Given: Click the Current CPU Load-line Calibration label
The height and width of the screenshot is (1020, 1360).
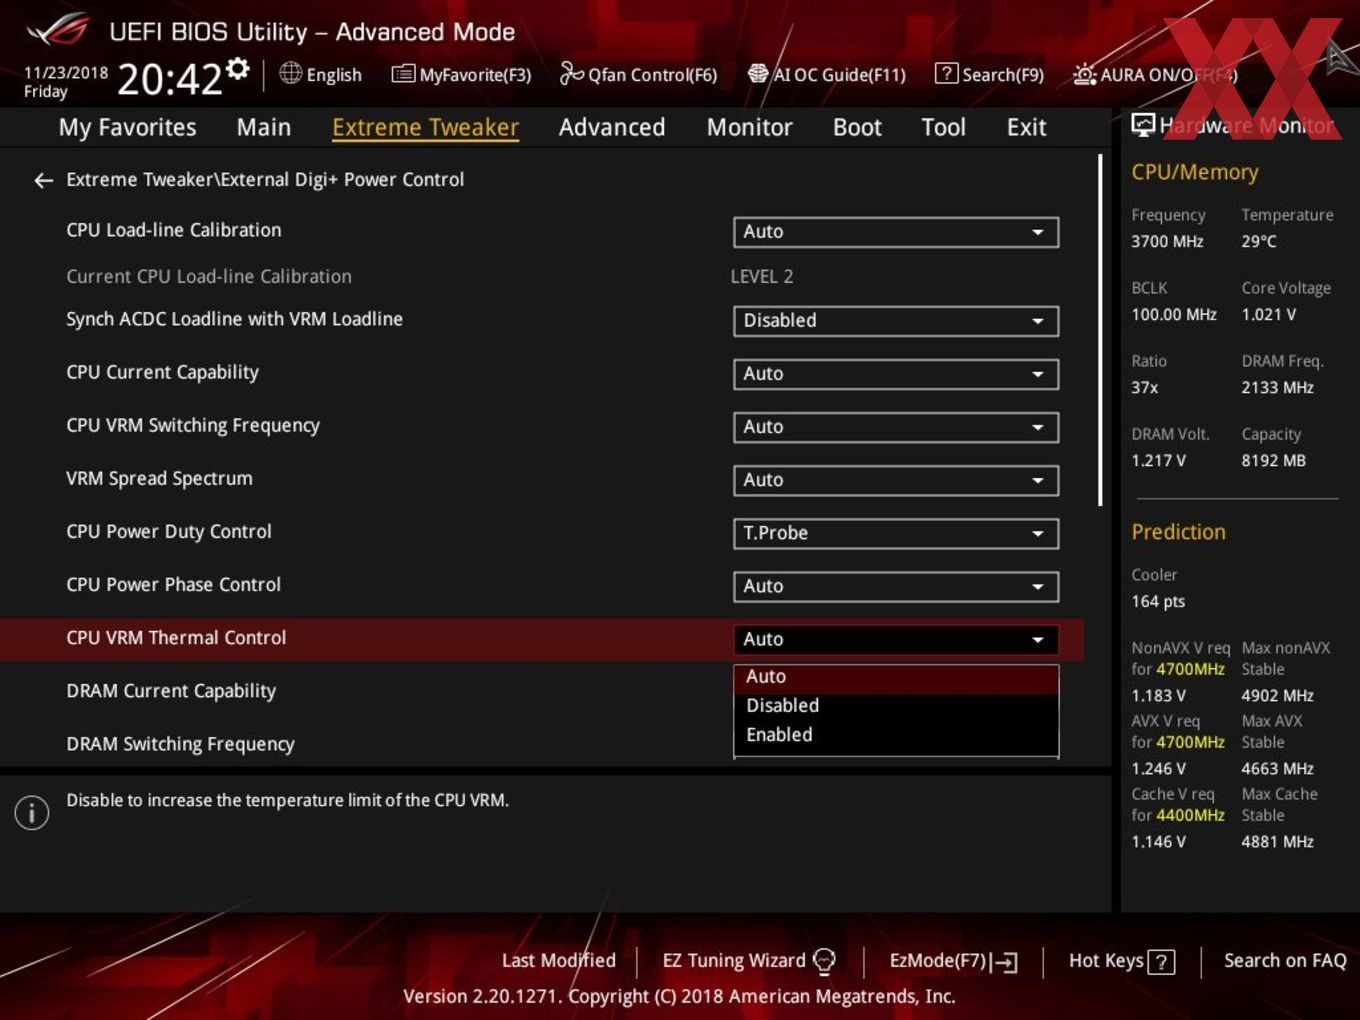Looking at the screenshot, I should tap(209, 277).
